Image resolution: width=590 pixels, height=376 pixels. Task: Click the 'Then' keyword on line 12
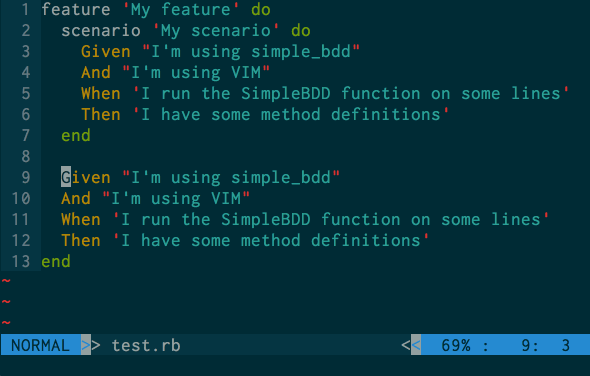[81, 241]
